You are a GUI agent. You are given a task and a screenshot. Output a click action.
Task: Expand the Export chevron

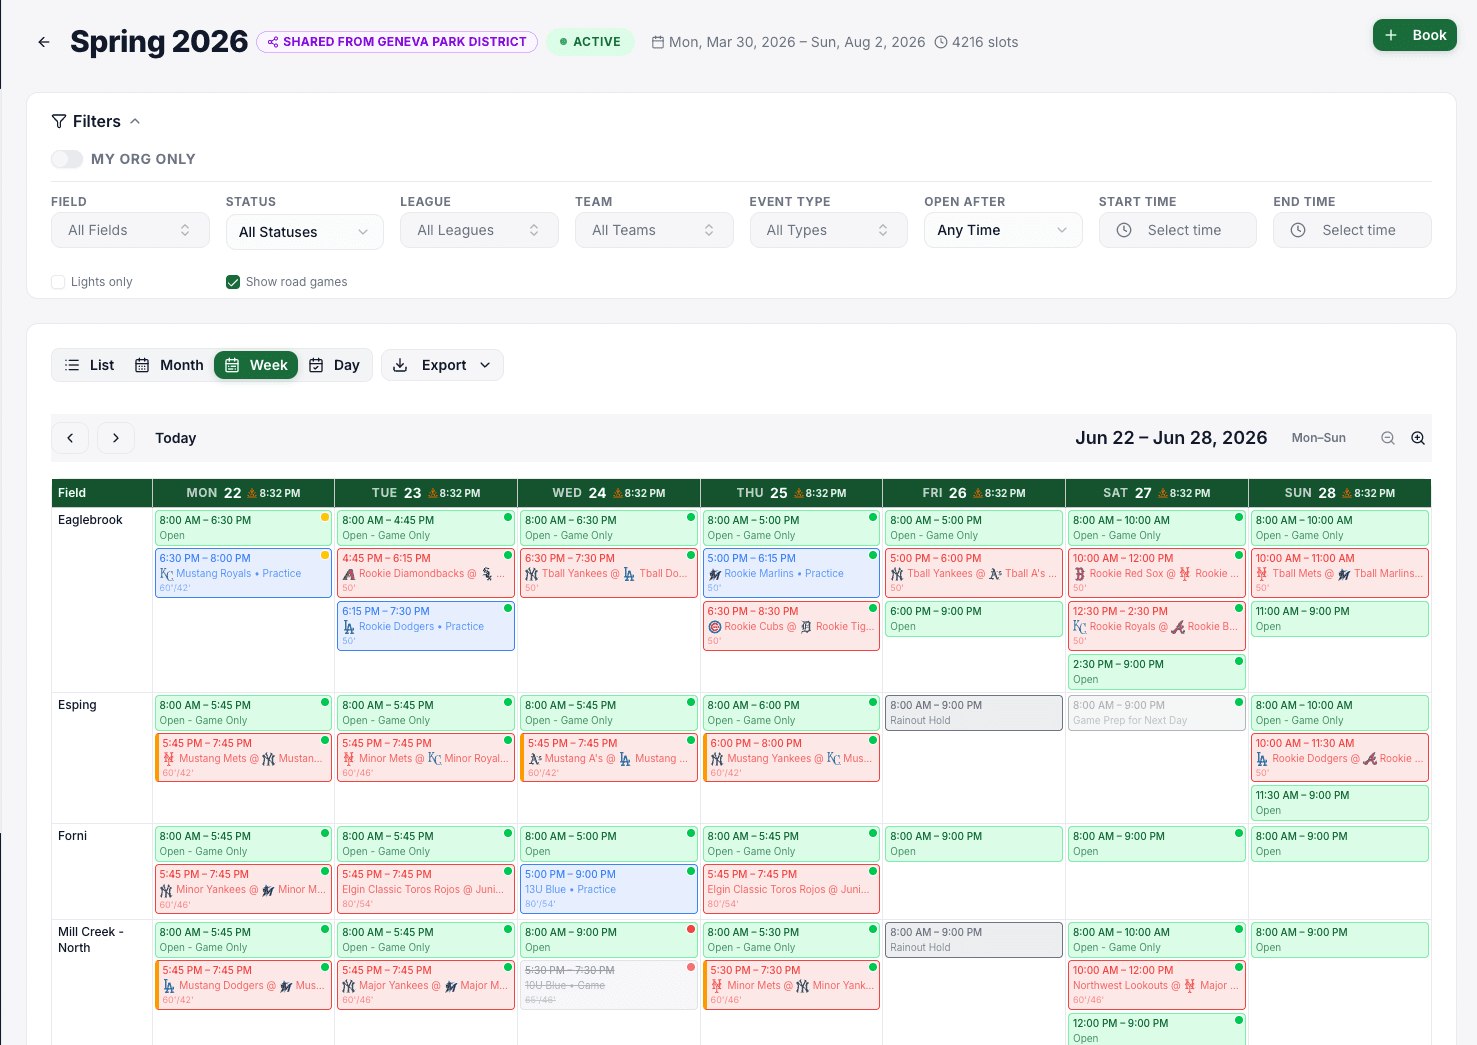pos(485,365)
